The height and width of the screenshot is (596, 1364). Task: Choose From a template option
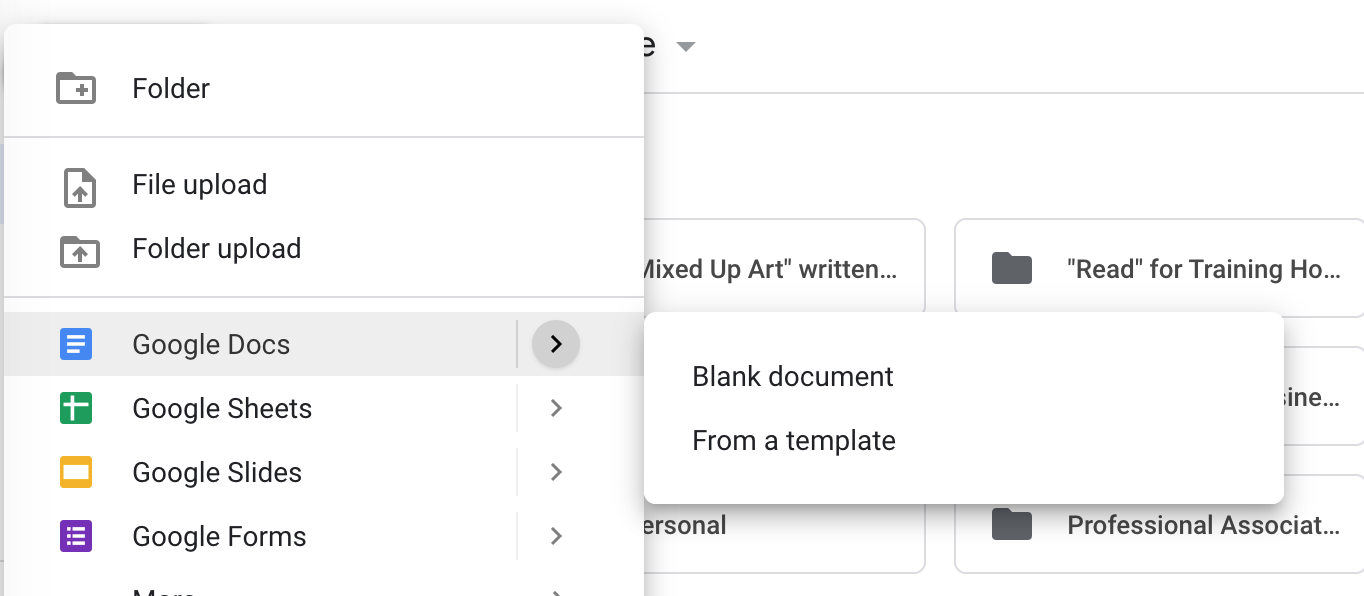(x=794, y=441)
